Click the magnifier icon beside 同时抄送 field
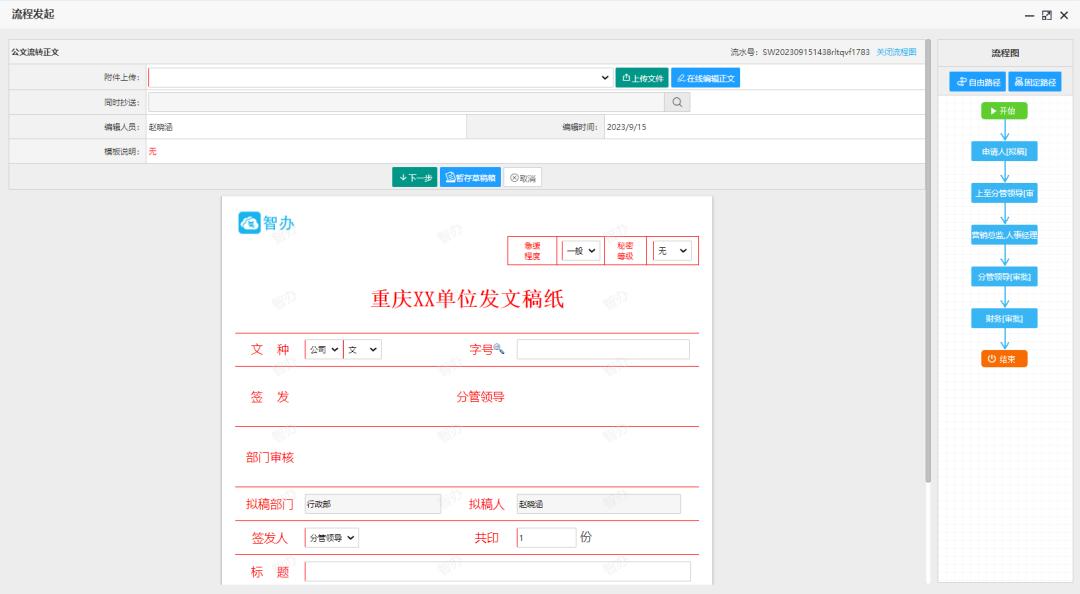Viewport: 1080px width, 594px height. tap(677, 101)
